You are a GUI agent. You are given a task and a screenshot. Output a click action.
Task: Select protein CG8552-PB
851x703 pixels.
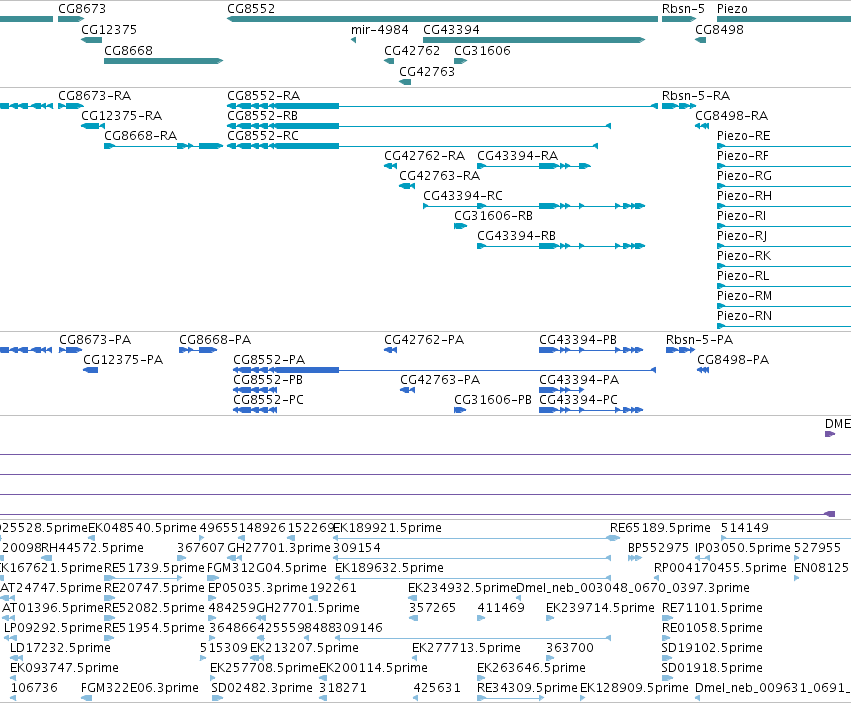tap(268, 380)
